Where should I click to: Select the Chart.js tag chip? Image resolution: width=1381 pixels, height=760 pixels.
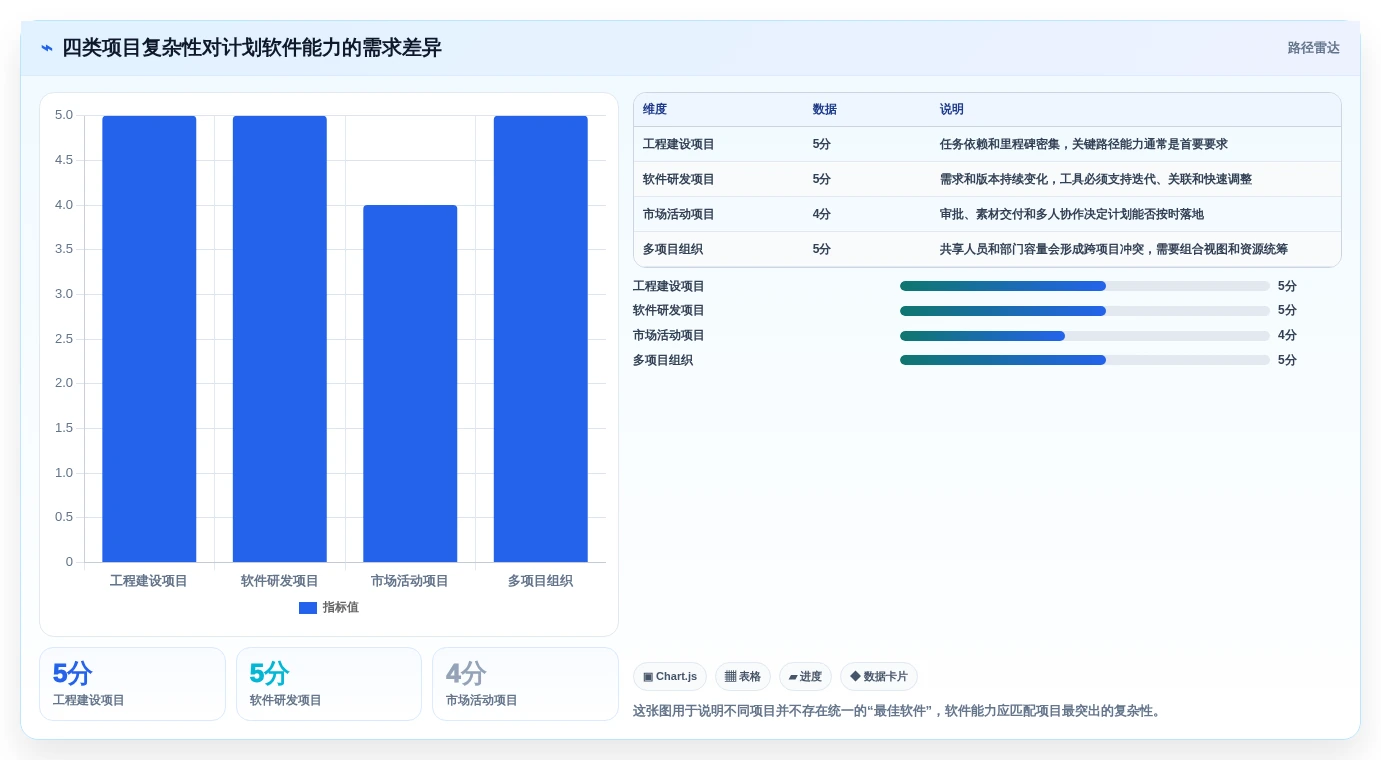pyautogui.click(x=670, y=677)
